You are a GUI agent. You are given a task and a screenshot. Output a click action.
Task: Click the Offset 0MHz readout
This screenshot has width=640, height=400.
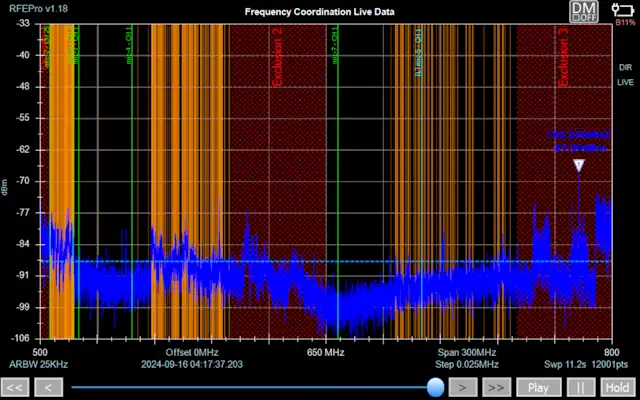[192, 353]
